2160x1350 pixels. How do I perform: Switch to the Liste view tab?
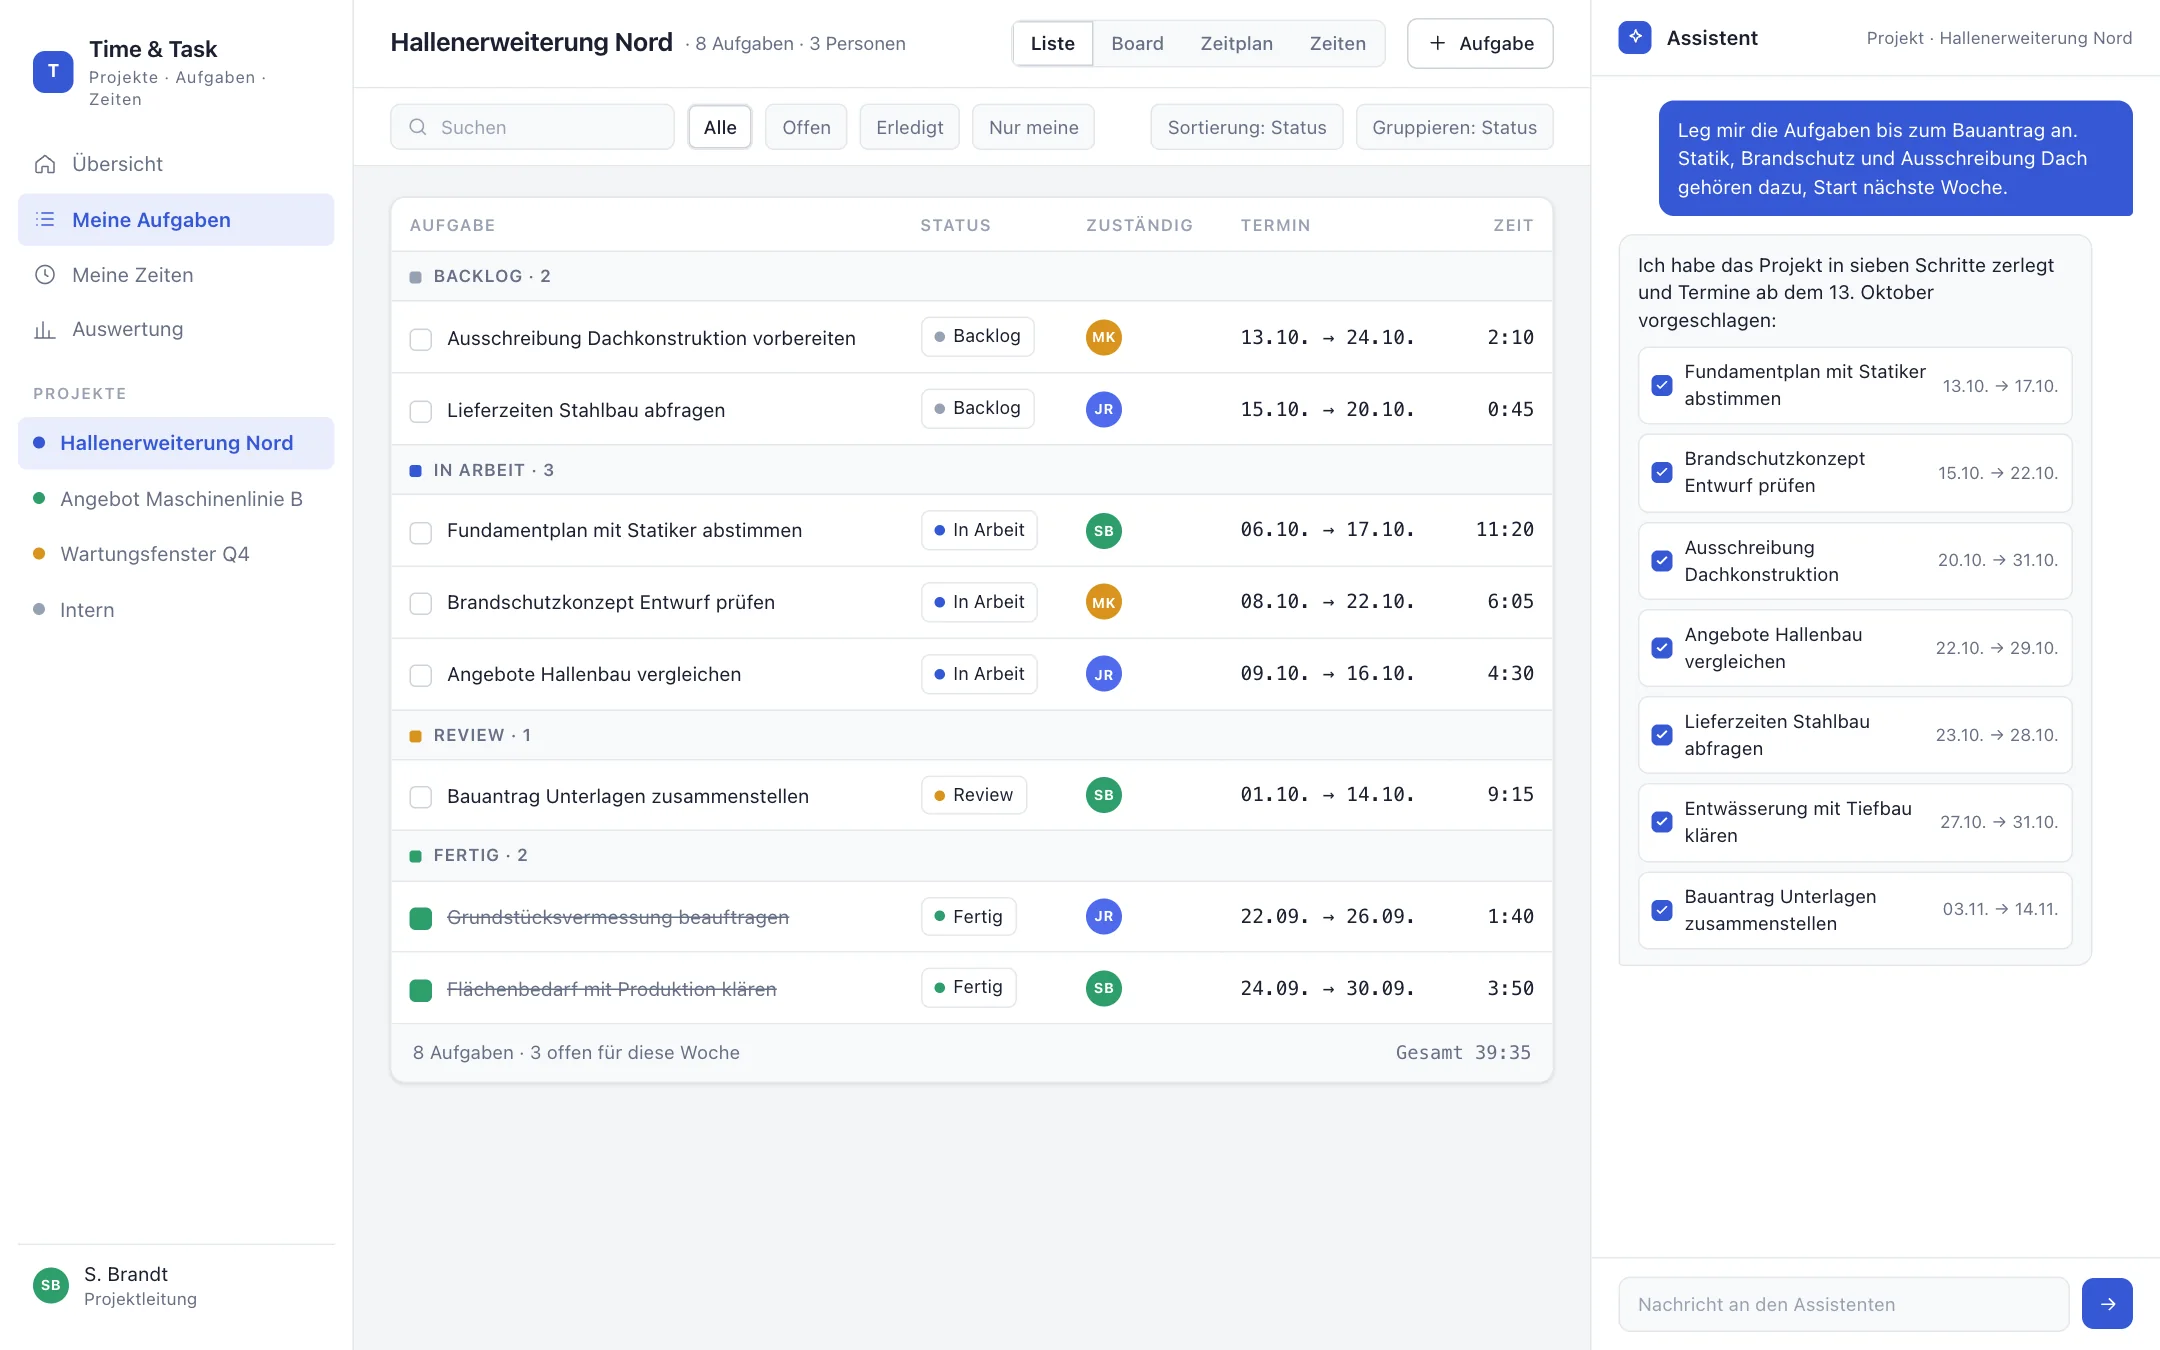(x=1053, y=43)
